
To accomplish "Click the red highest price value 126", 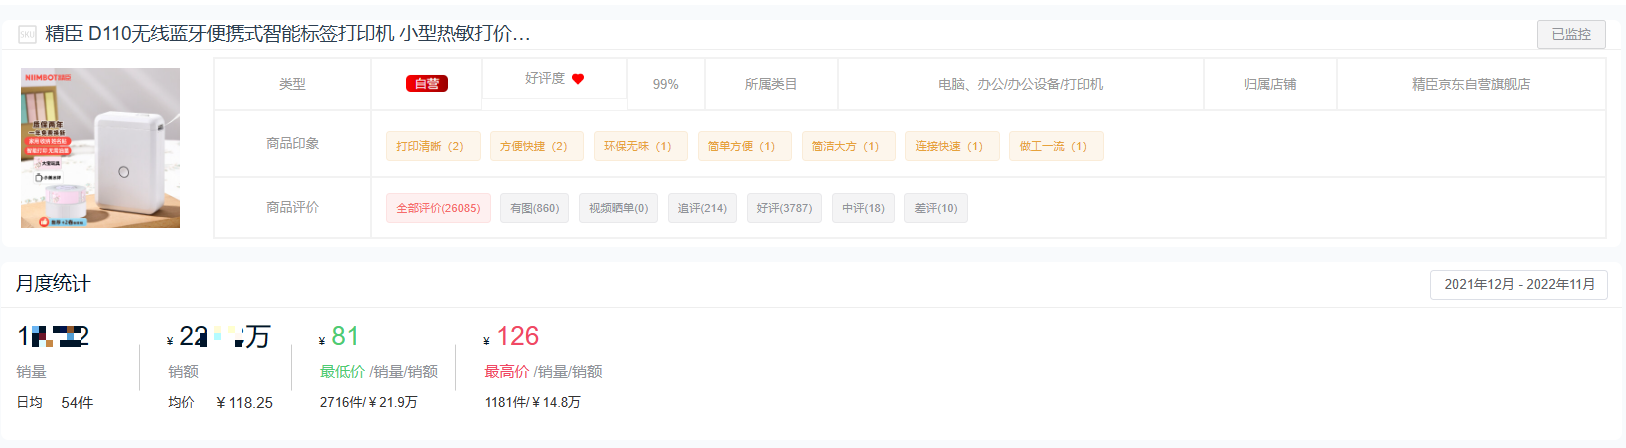I will pyautogui.click(x=518, y=336).
